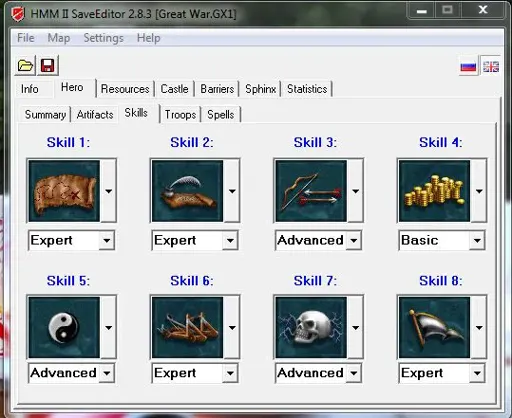Viewport: 512px width, 418px height.
Task: Open Skill 6 level dropdown showing Expert
Action: point(195,373)
